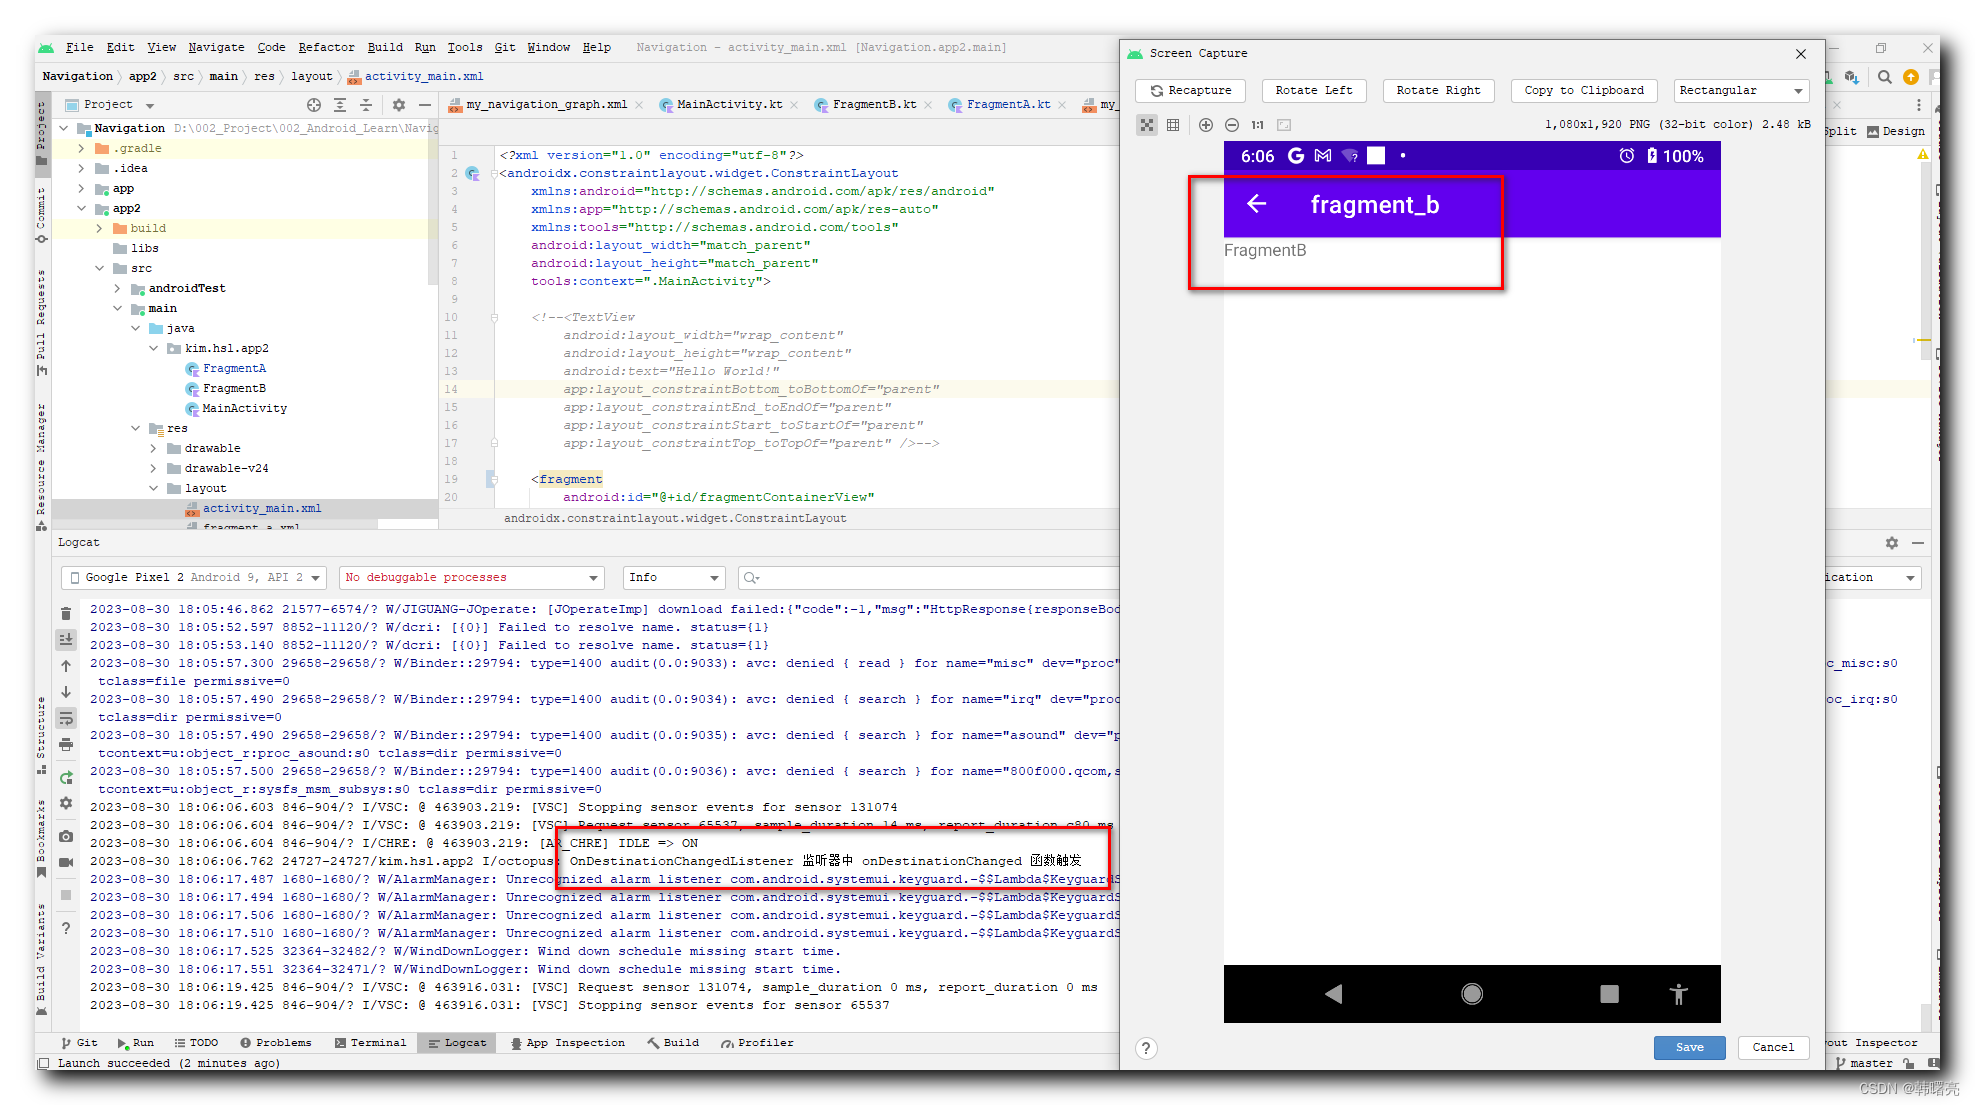Enable soft-wrap in Logcat output
Viewport: 1975px width, 1105px height.
[66, 717]
